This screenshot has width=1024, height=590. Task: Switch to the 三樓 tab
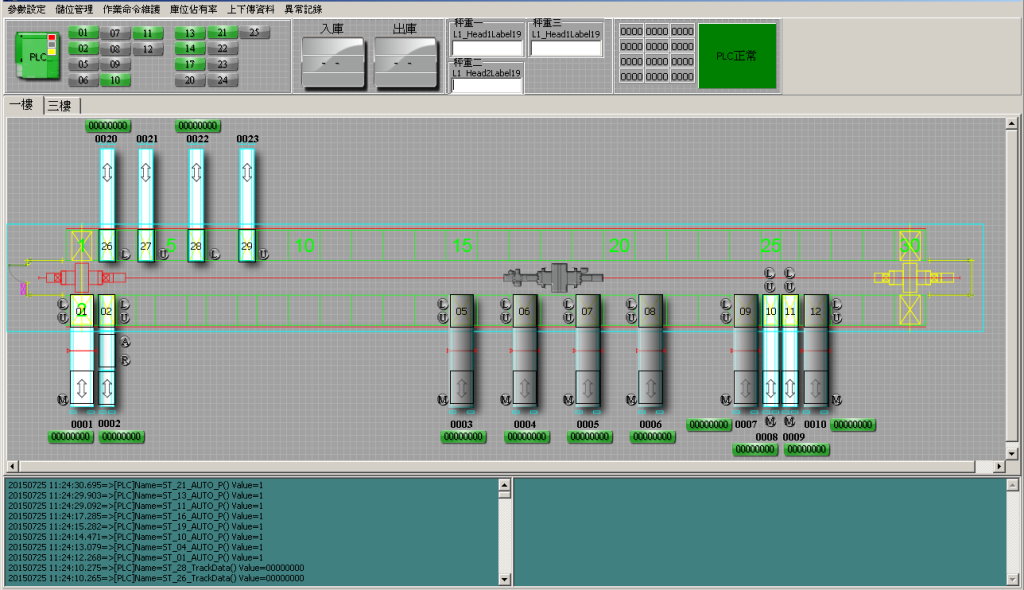pyautogui.click(x=60, y=106)
